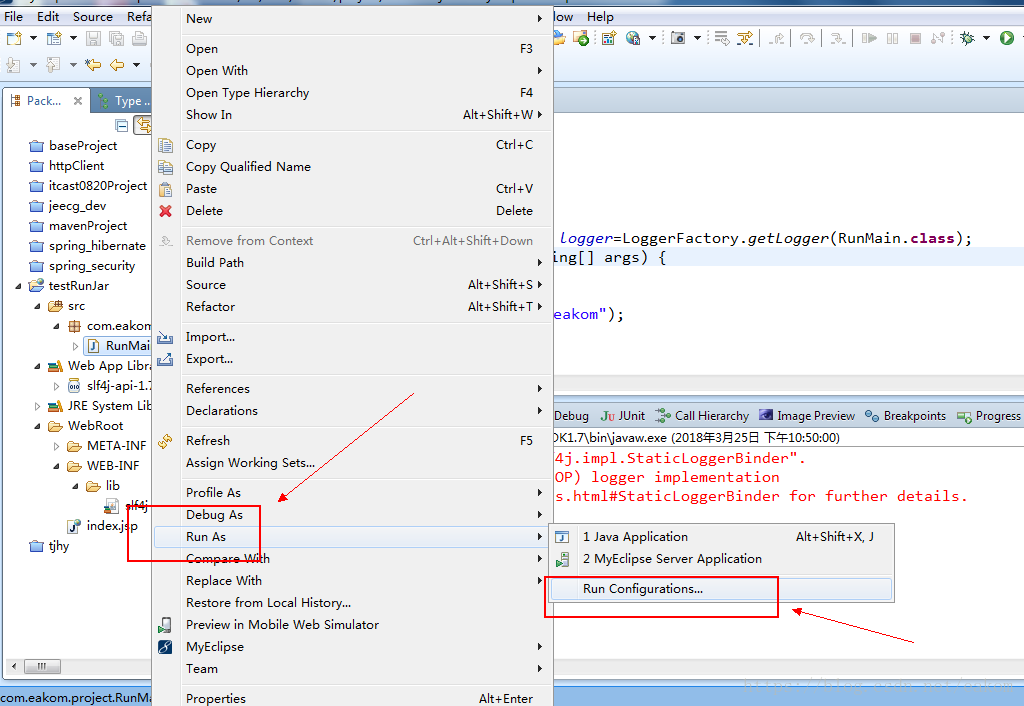Select Properties at the context menu bottom

[352, 698]
